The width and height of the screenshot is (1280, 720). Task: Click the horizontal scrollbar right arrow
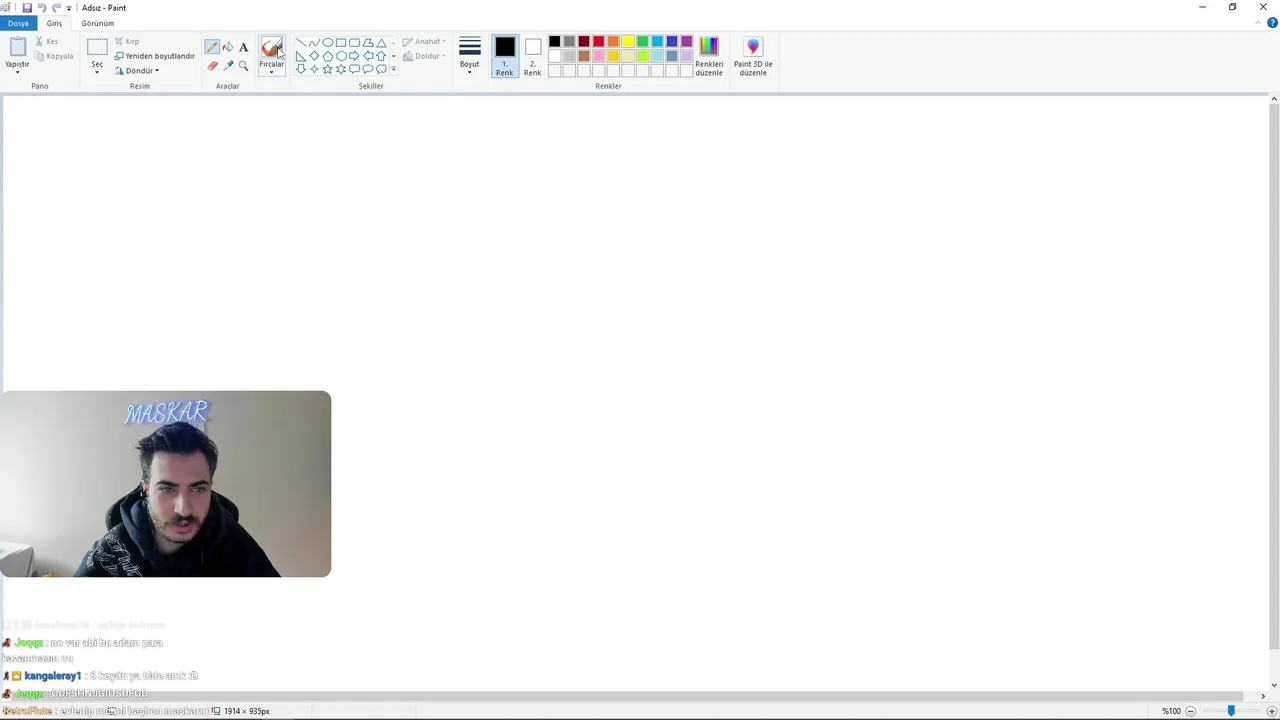tap(1262, 696)
